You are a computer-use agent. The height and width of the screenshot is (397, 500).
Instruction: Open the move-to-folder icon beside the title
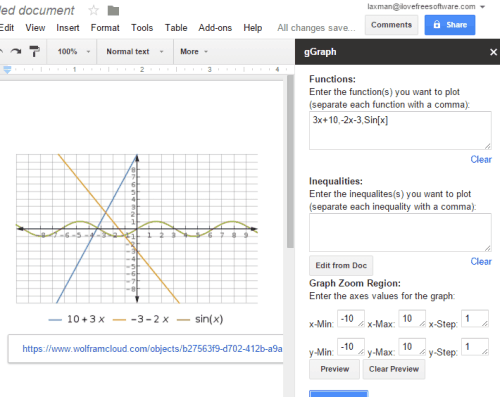(113, 11)
